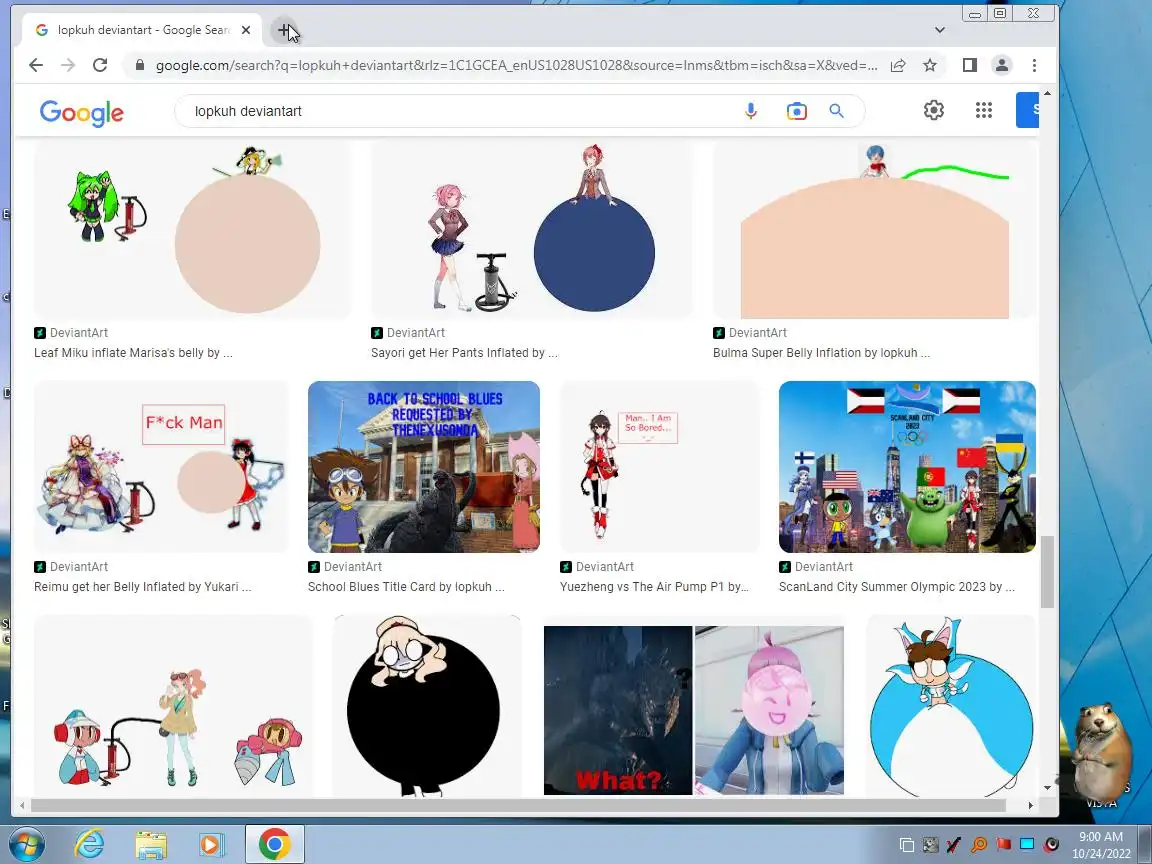Viewport: 1152px width, 864px height.
Task: Bookmark this page with the star
Action: (930, 65)
